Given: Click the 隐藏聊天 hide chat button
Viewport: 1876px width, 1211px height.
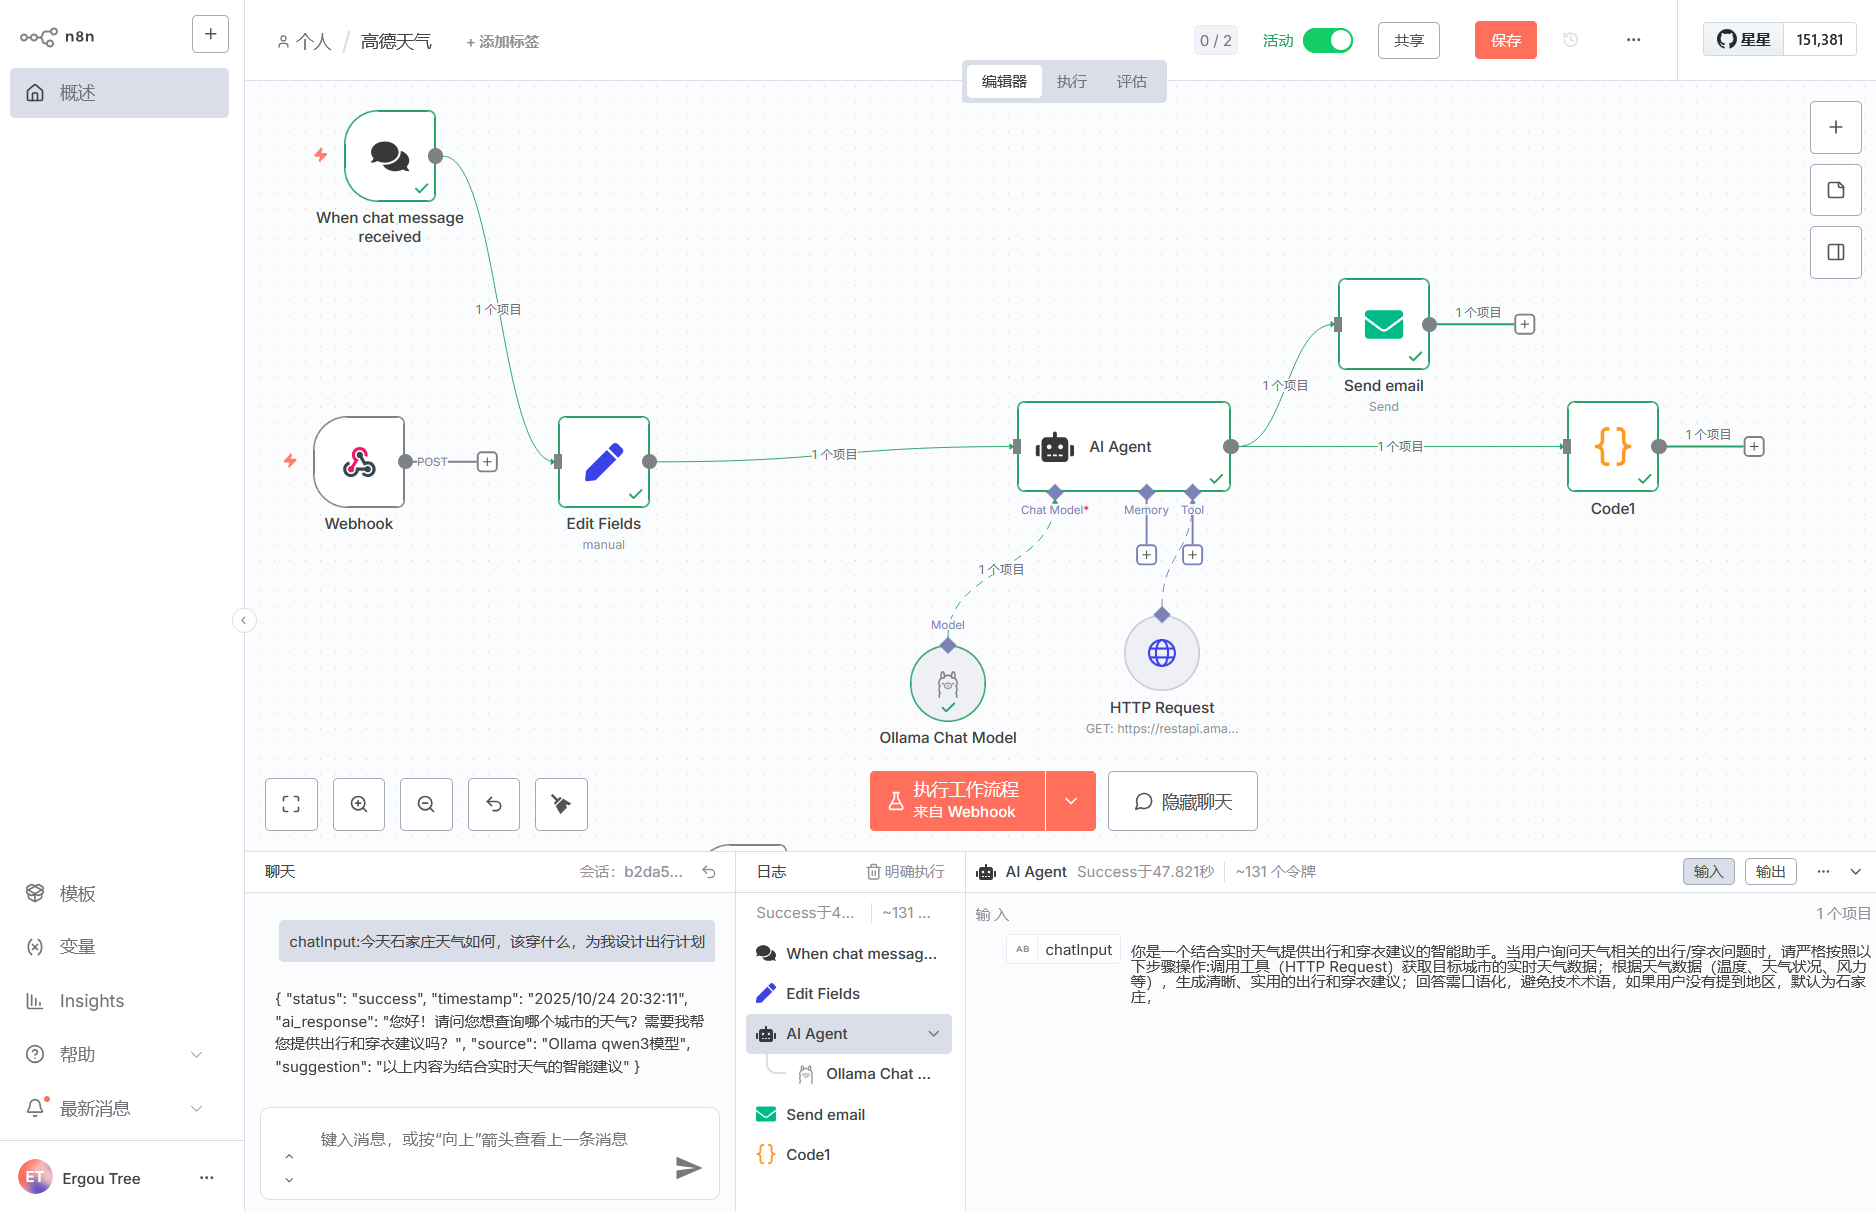Looking at the screenshot, I should 1182,801.
